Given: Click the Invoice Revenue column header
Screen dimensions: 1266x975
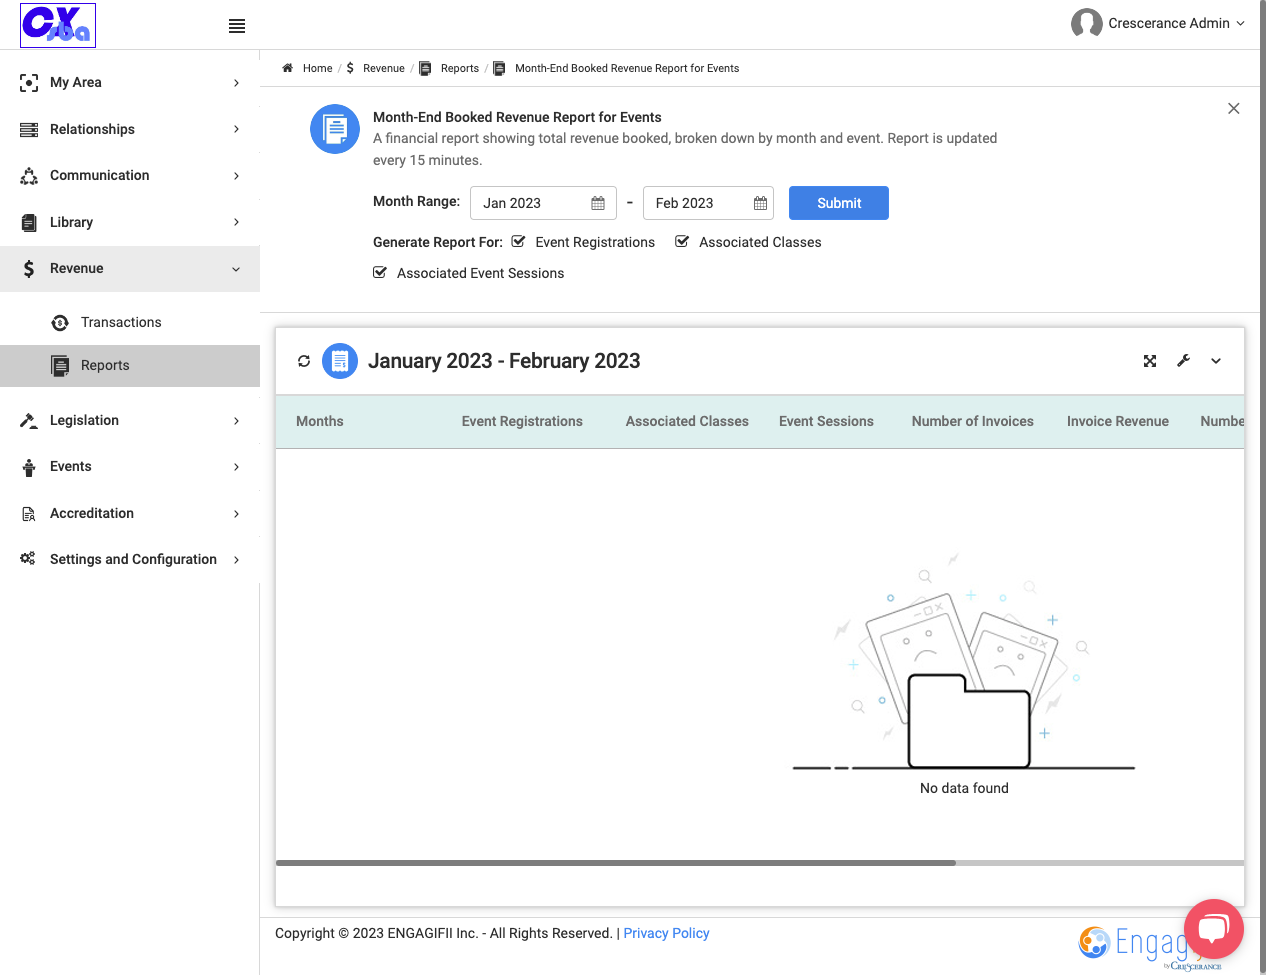Looking at the screenshot, I should tap(1118, 421).
